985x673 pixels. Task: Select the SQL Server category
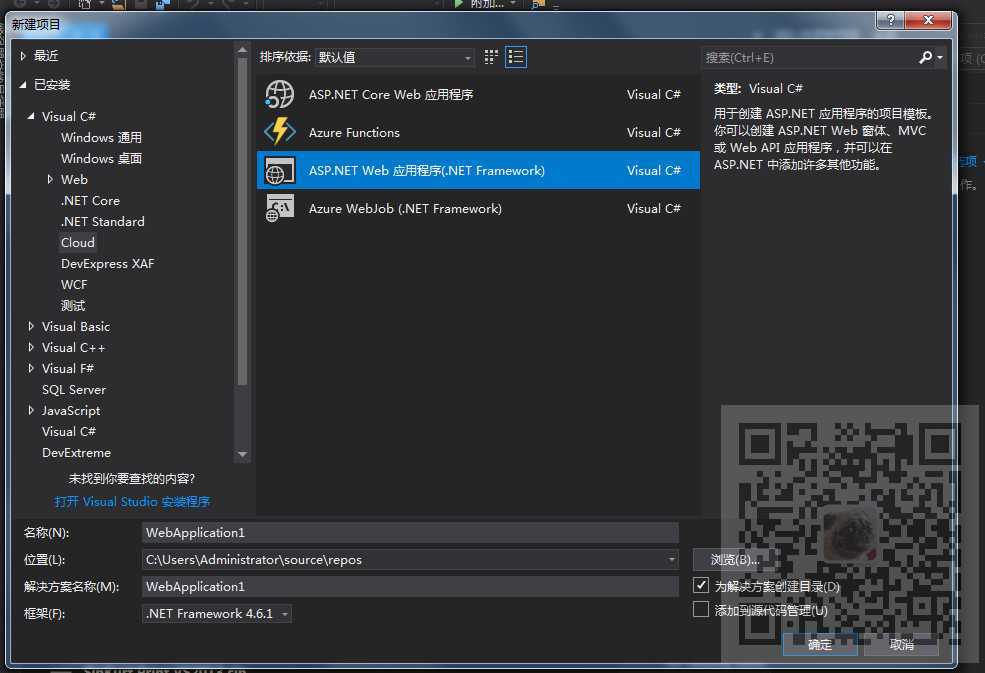73,390
